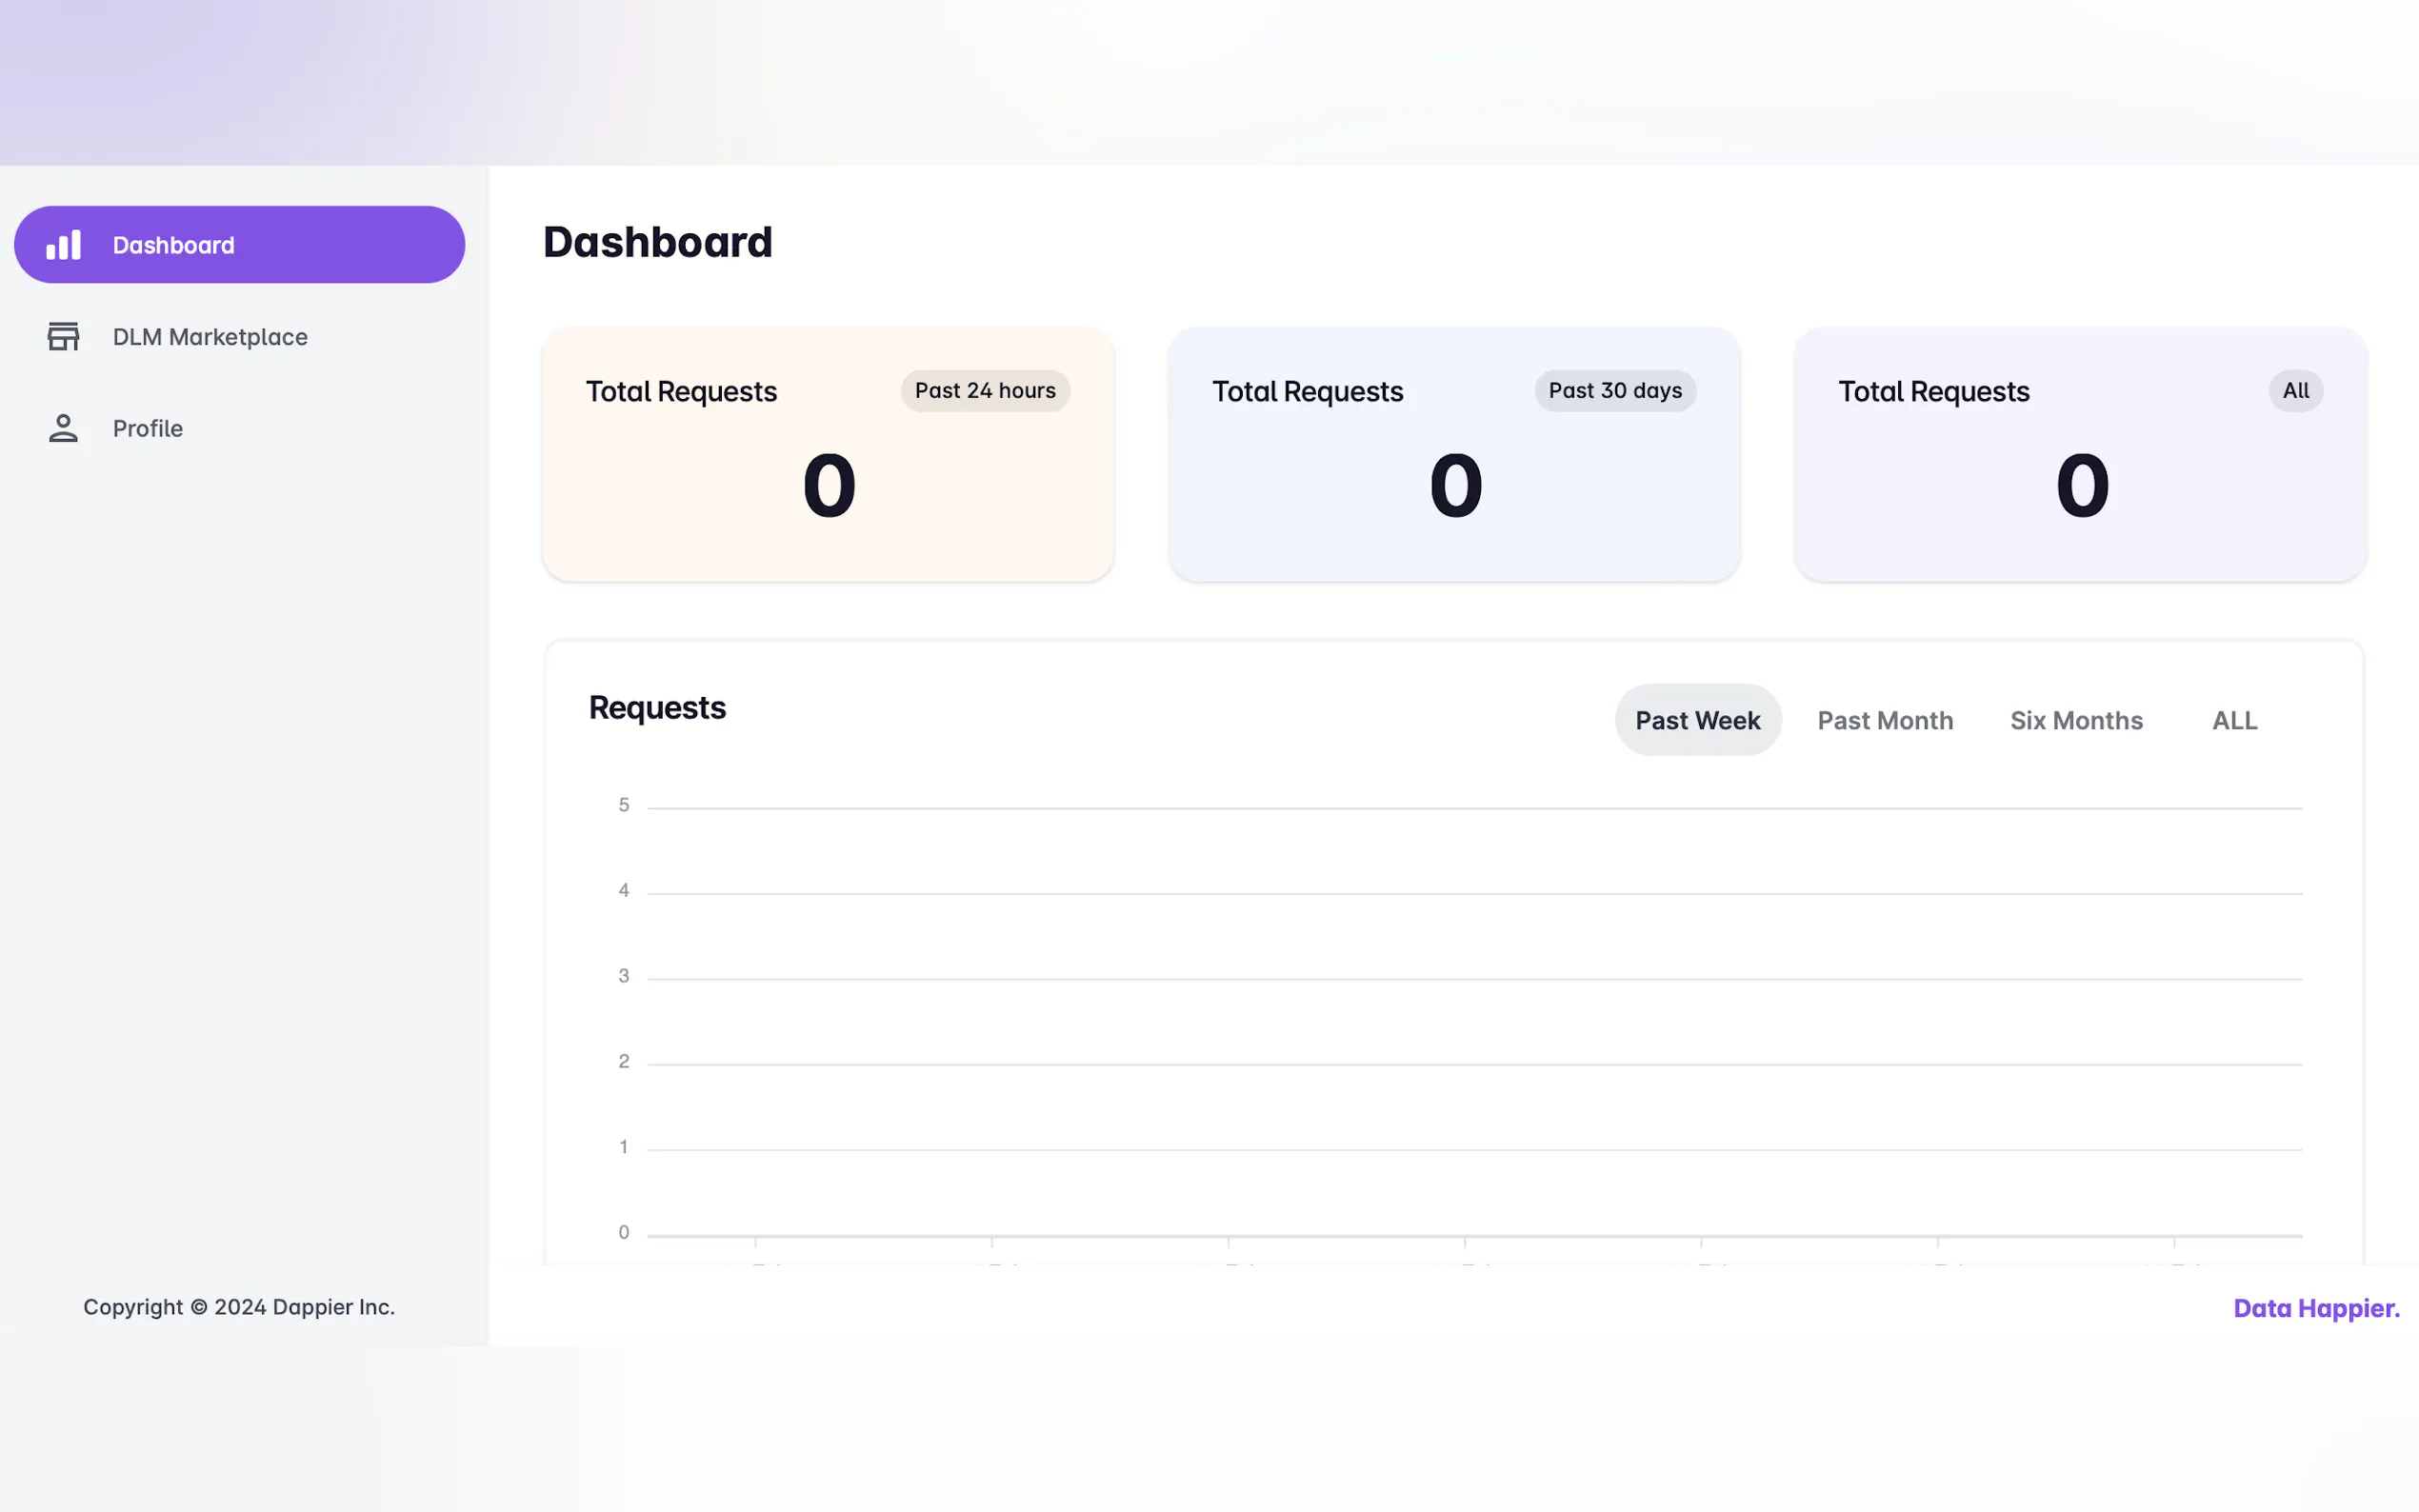
Task: Go to the Profile page label
Action: pos(148,428)
